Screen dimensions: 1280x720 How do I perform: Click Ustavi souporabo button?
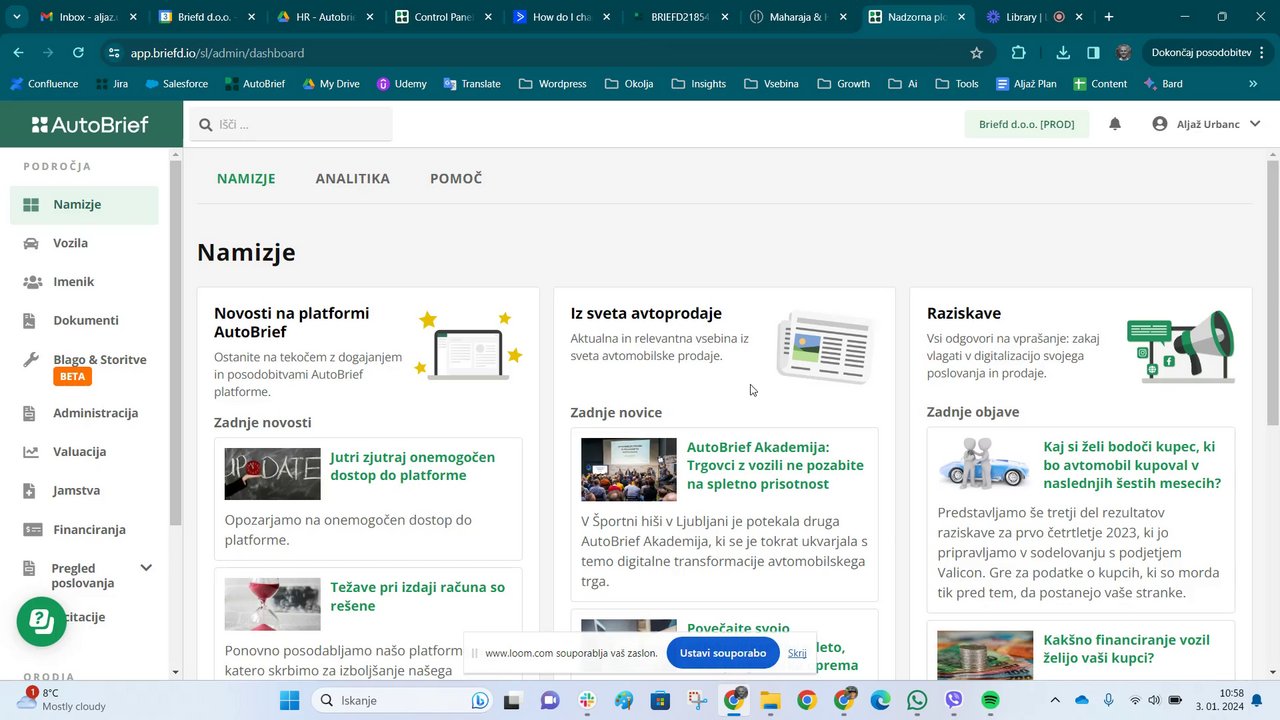[723, 653]
